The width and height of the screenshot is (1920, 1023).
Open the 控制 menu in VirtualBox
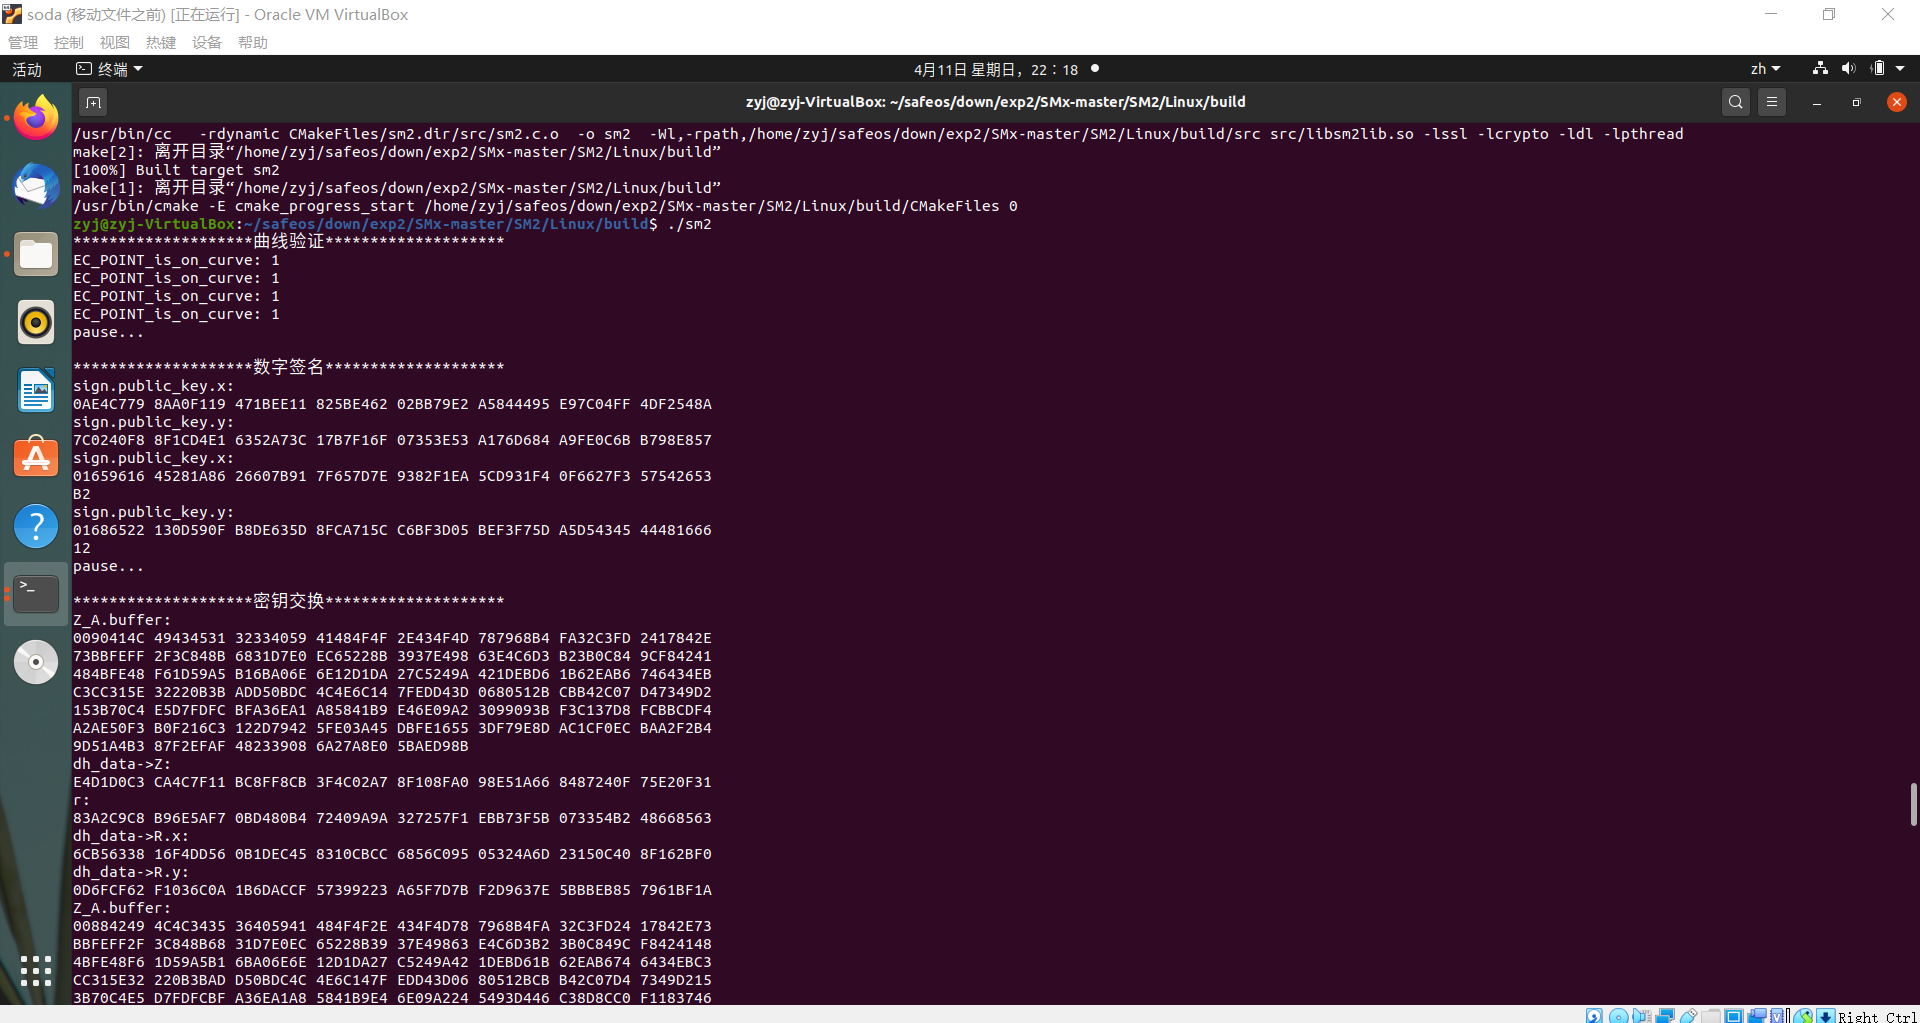69,42
